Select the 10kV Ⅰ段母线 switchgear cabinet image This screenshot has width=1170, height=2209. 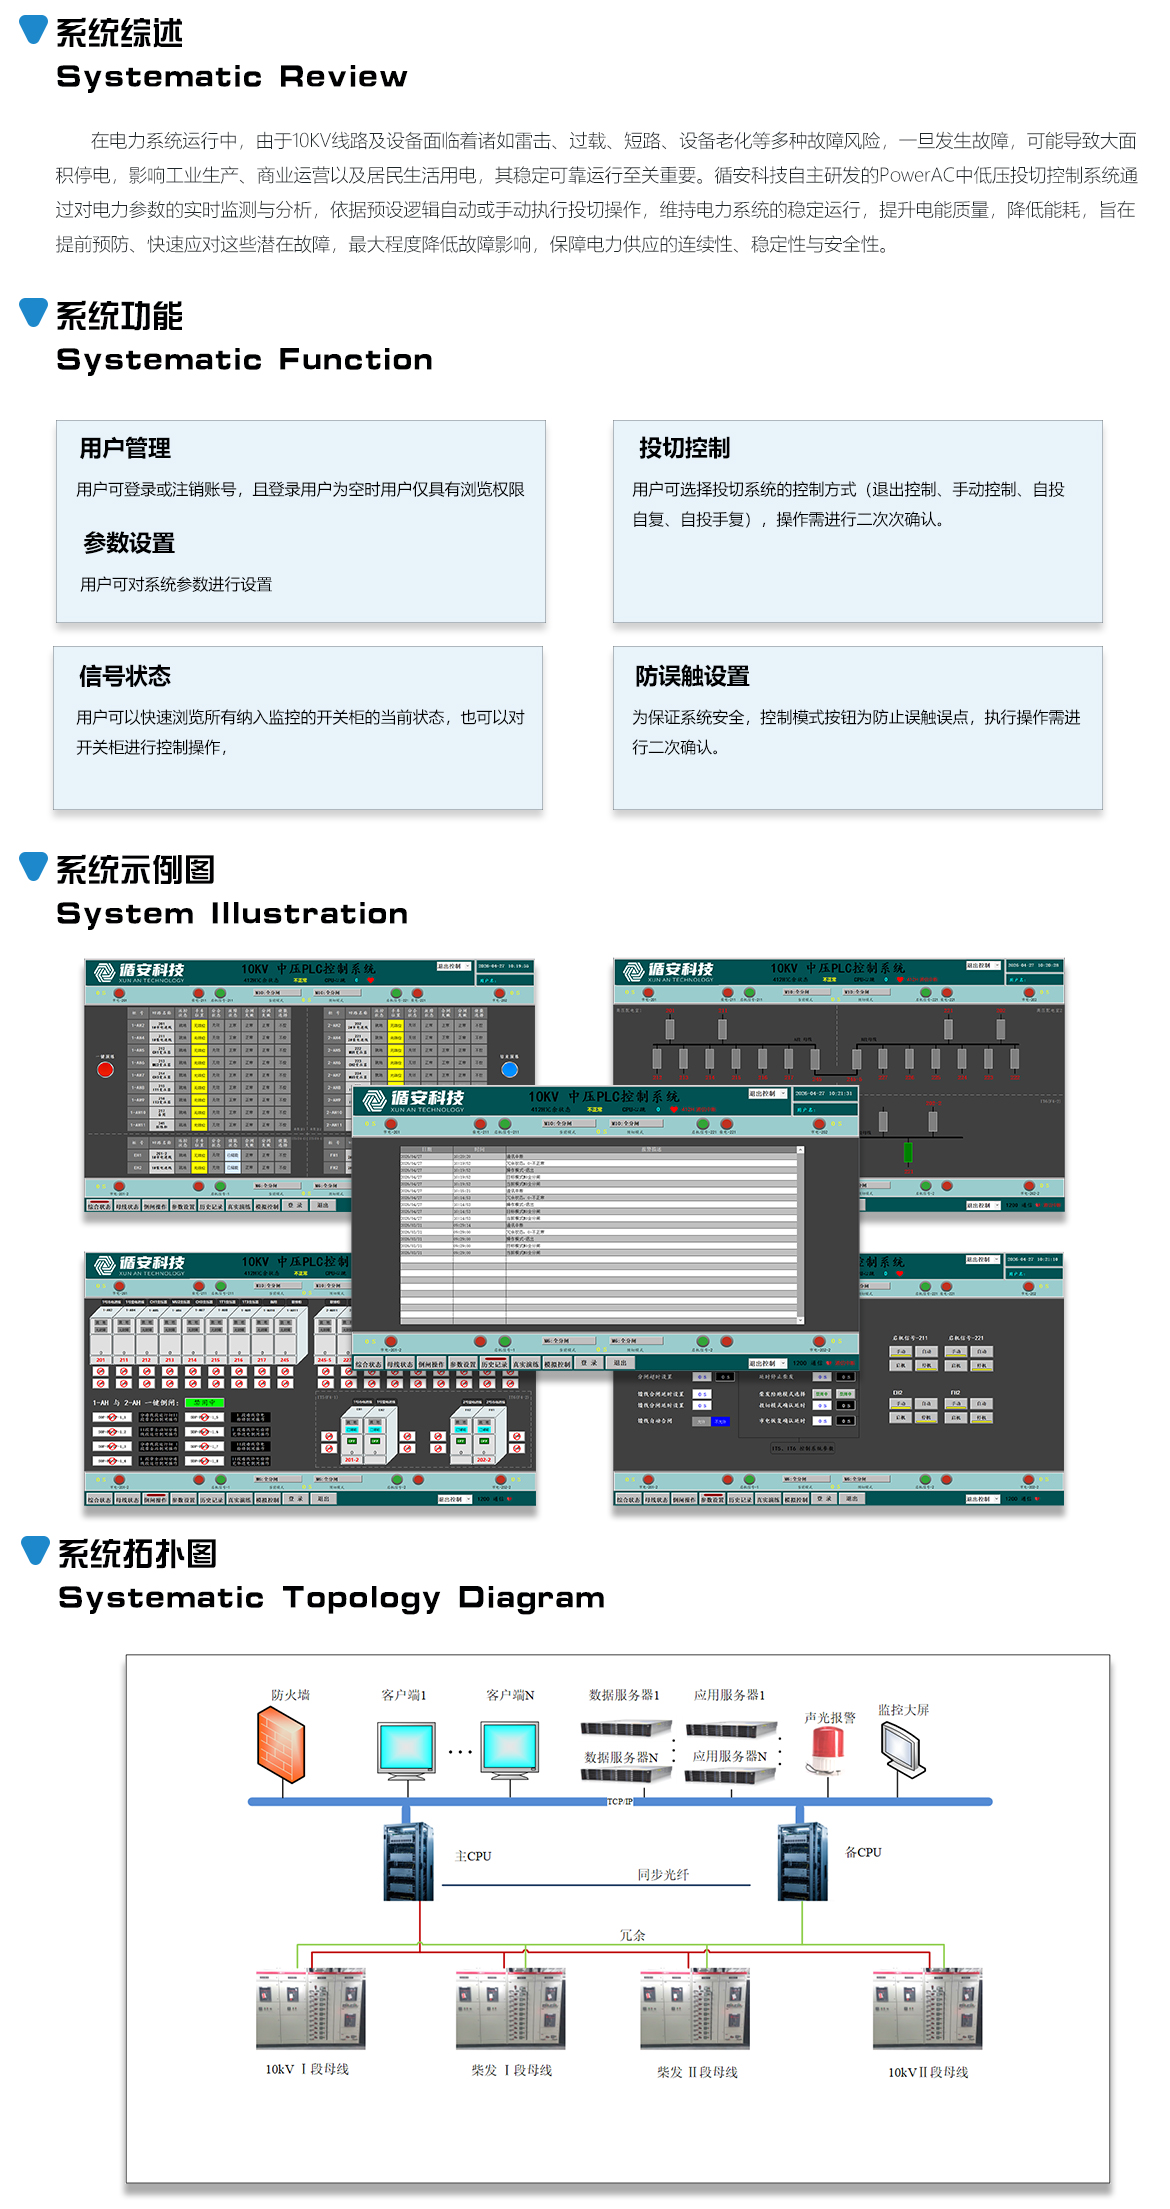[310, 2010]
